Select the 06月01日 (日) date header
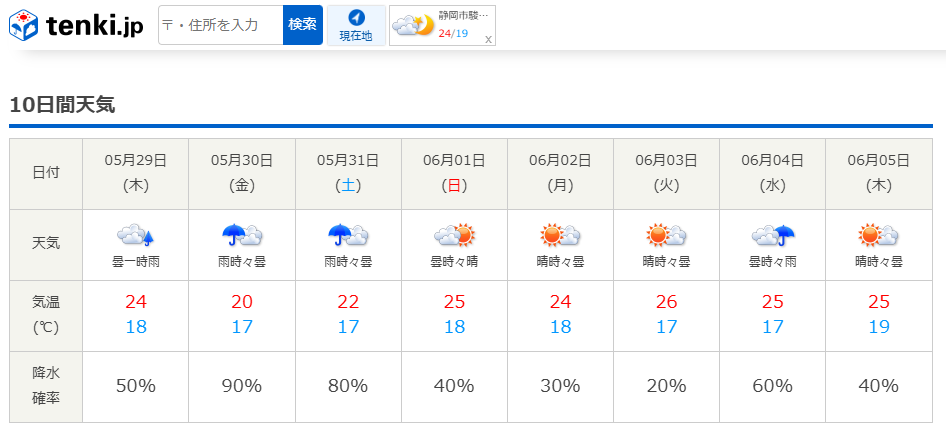 click(454, 174)
